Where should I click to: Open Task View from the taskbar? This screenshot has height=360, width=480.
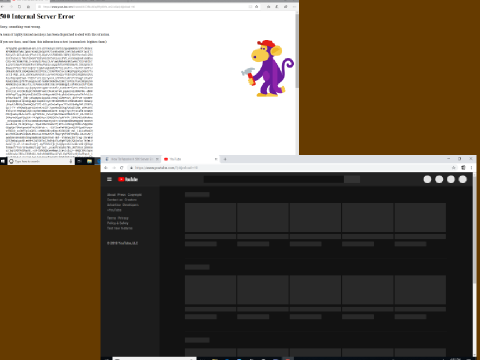[79, 161]
